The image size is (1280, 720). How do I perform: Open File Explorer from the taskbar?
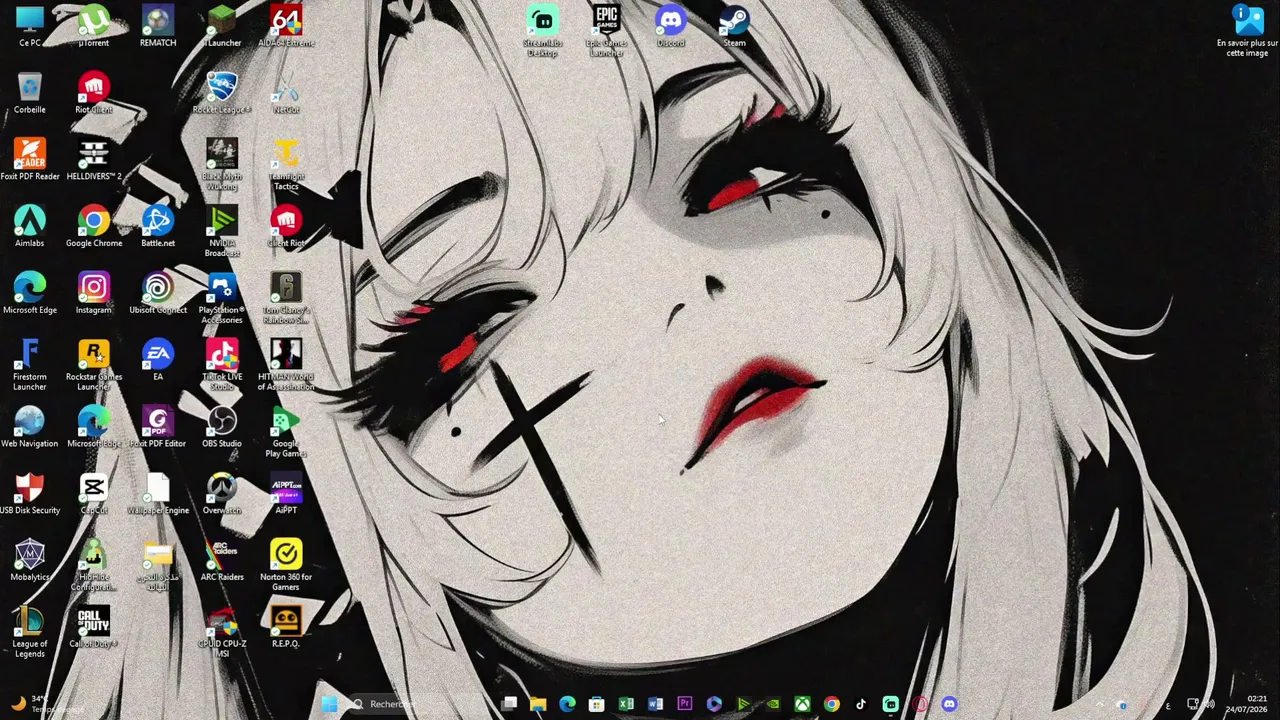click(x=538, y=704)
